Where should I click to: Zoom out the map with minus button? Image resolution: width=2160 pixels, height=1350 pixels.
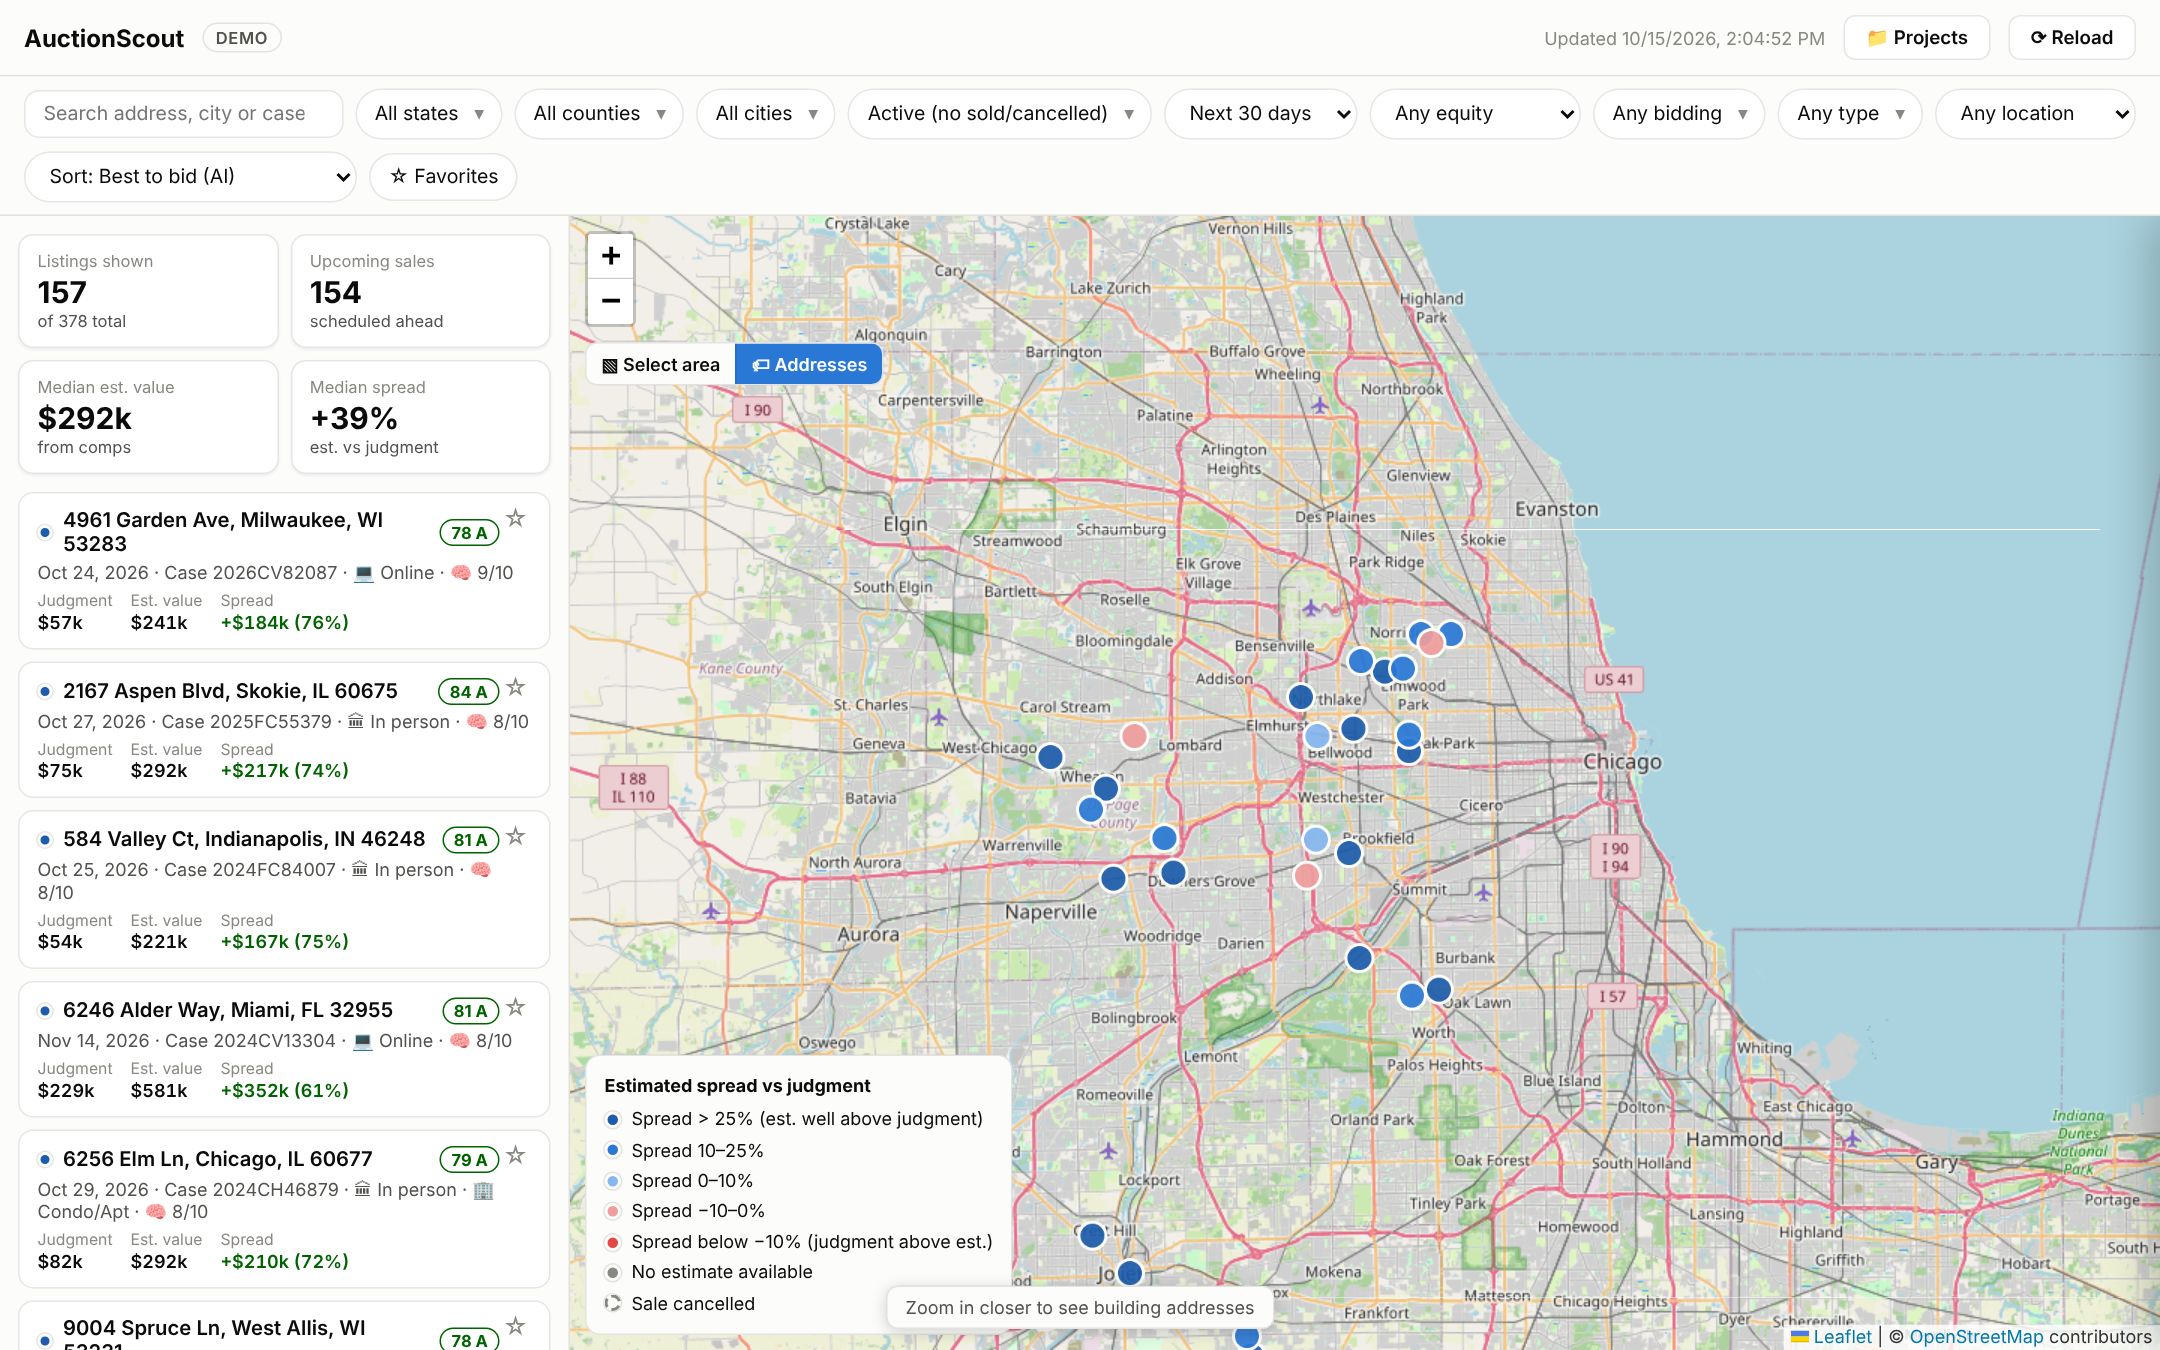(x=610, y=300)
